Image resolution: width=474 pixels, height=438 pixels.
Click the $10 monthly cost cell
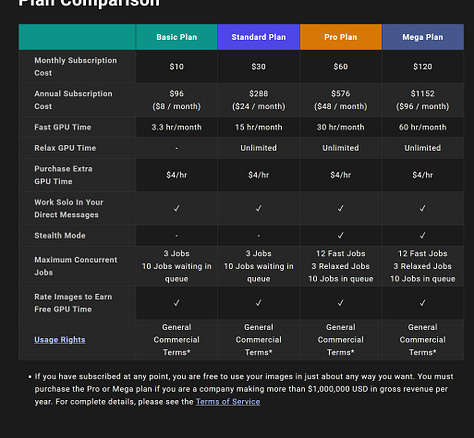[177, 67]
